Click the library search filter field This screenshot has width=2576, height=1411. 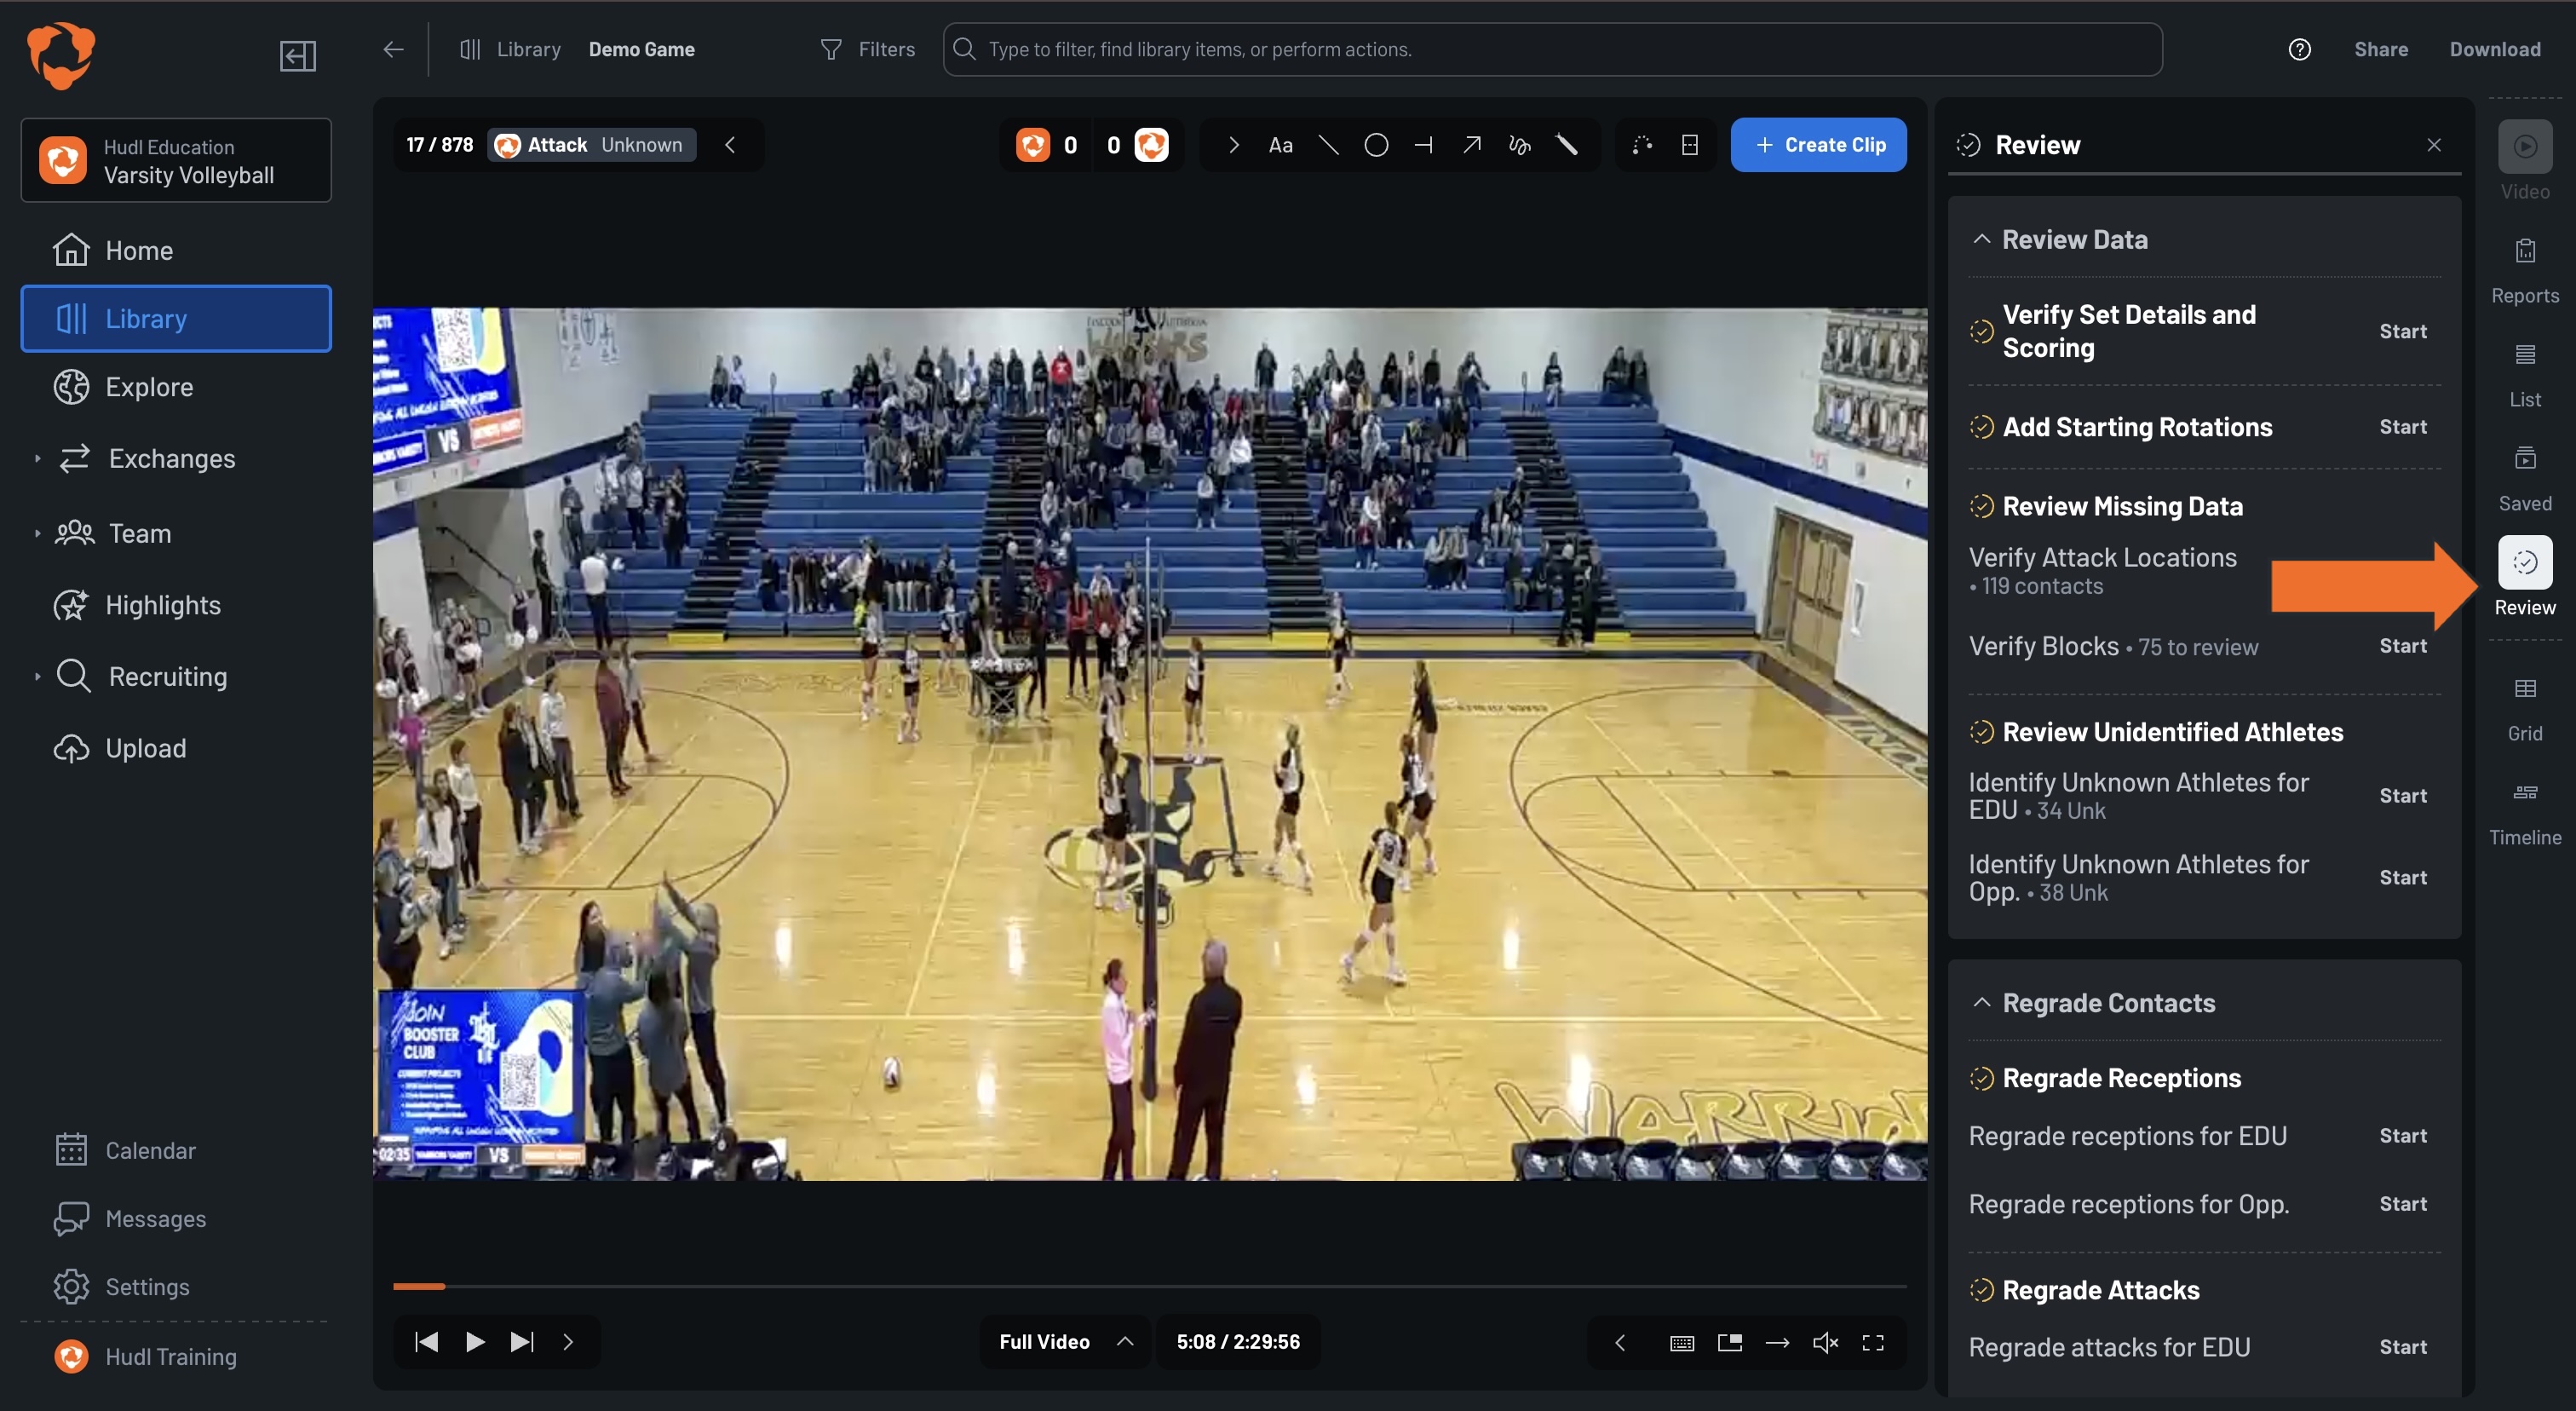[x=1552, y=49]
